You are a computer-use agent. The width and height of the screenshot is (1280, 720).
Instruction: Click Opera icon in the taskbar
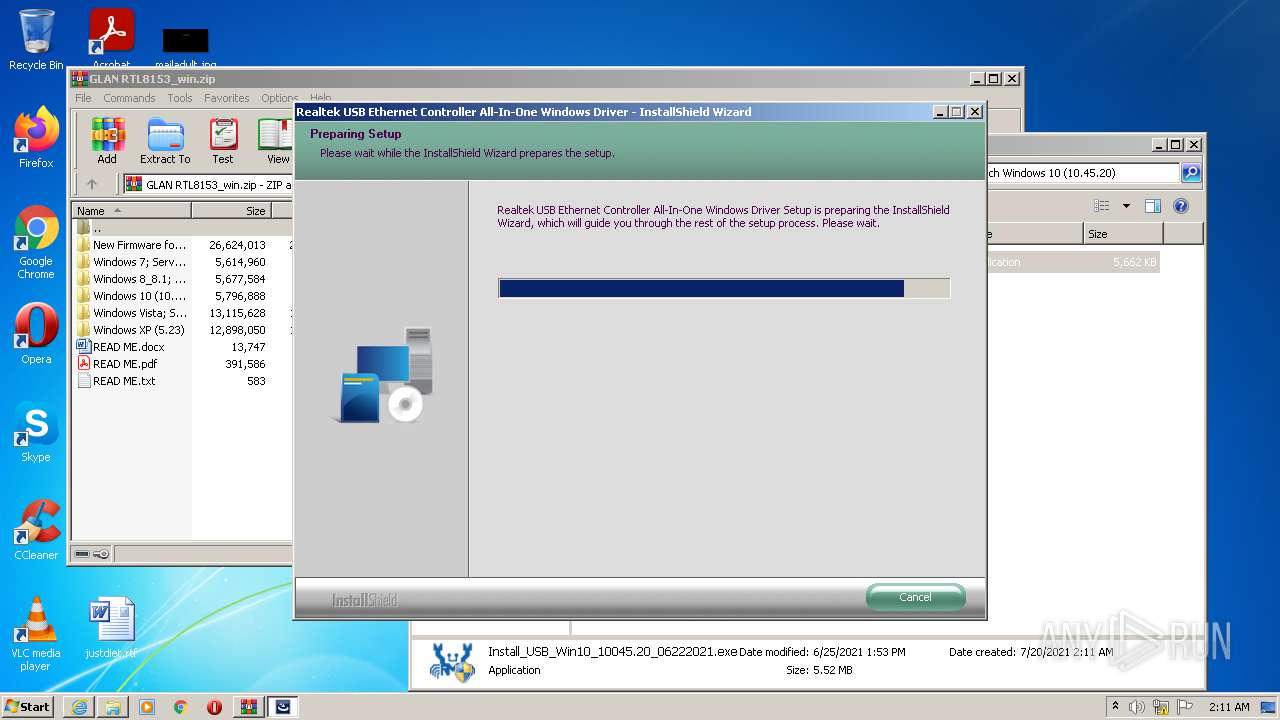pyautogui.click(x=214, y=707)
